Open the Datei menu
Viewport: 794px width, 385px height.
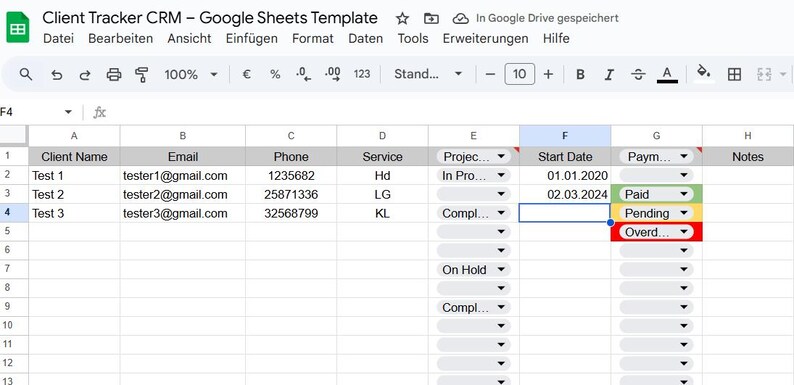click(x=58, y=38)
